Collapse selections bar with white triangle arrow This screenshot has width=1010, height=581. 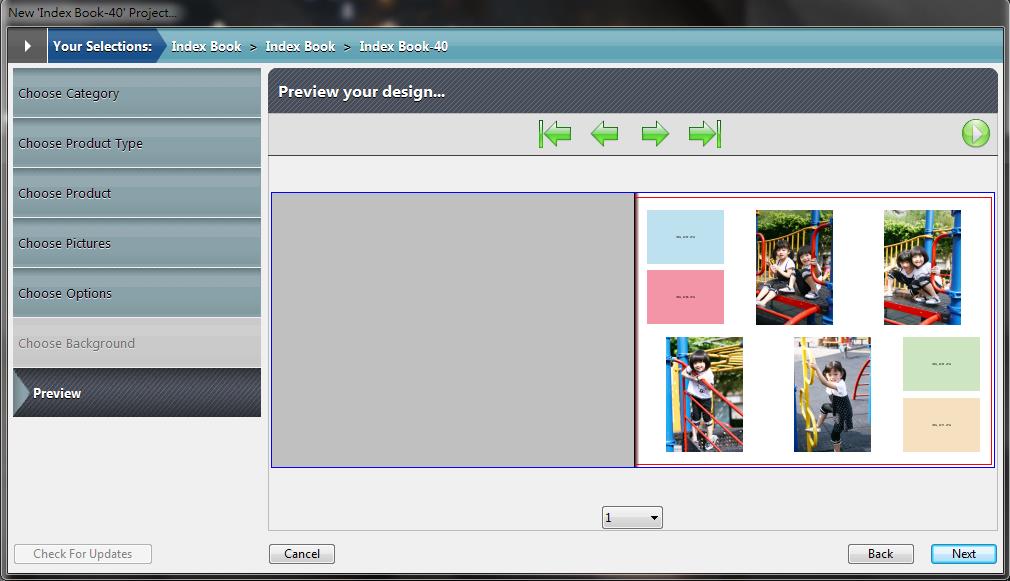point(27,46)
